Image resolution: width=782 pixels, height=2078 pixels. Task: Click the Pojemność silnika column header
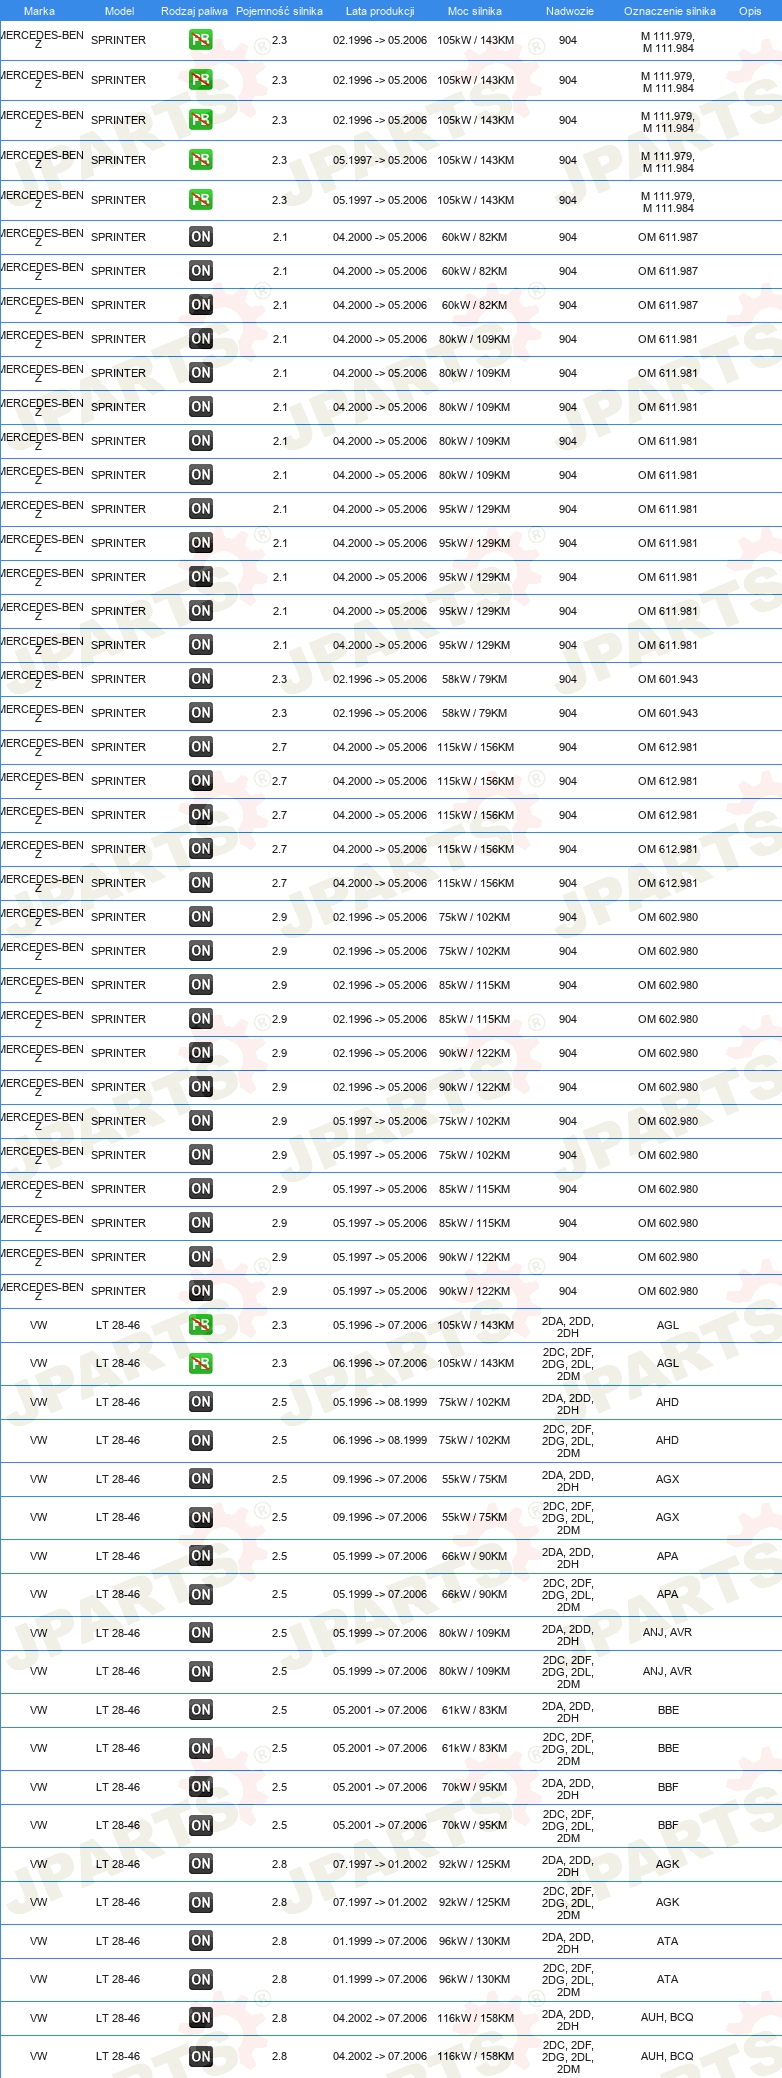coord(279,11)
